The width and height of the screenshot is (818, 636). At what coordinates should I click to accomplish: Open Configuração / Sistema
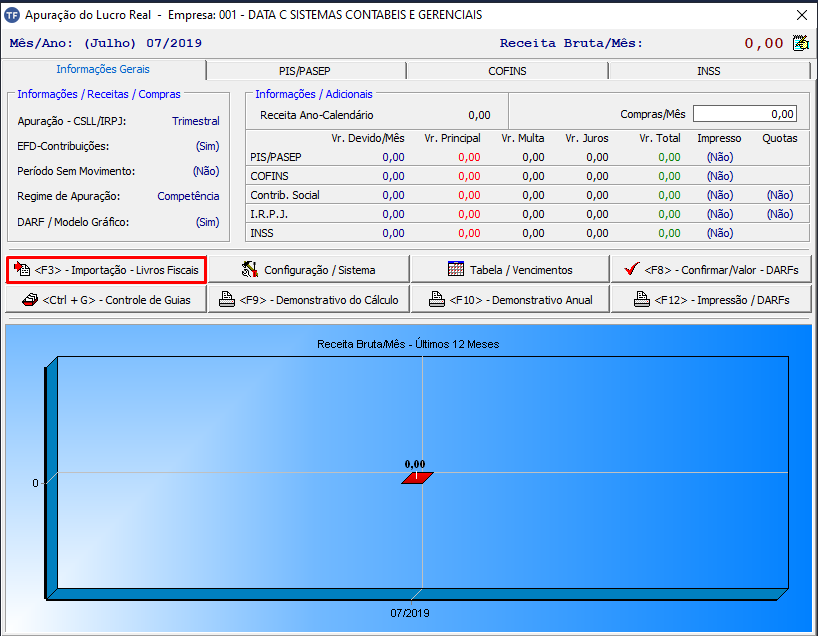(308, 270)
